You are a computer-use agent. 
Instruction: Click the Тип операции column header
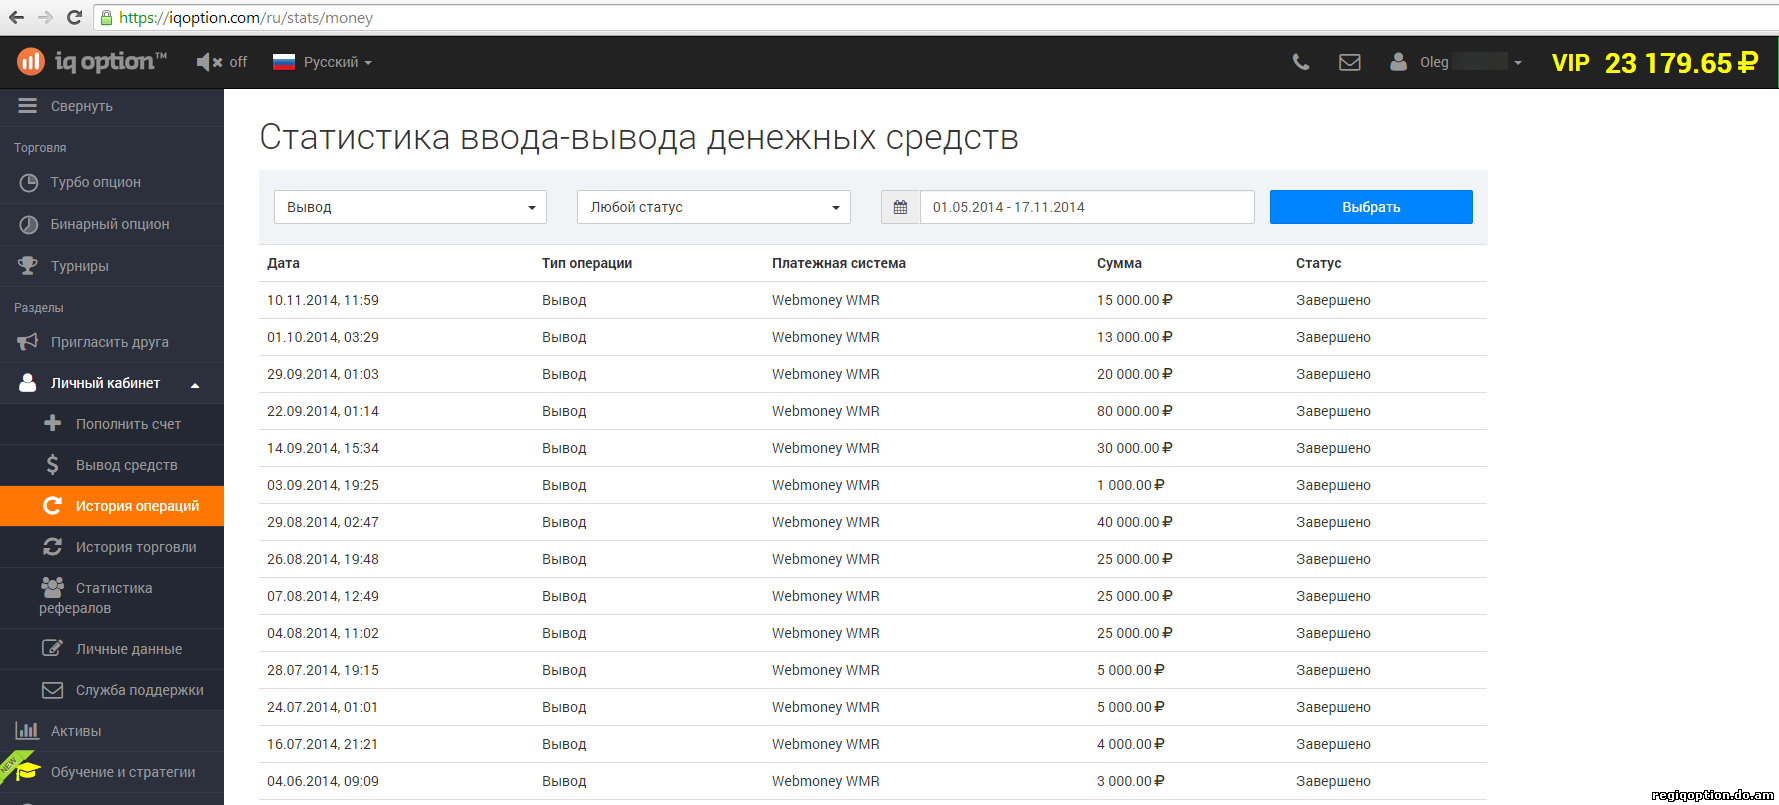point(587,263)
